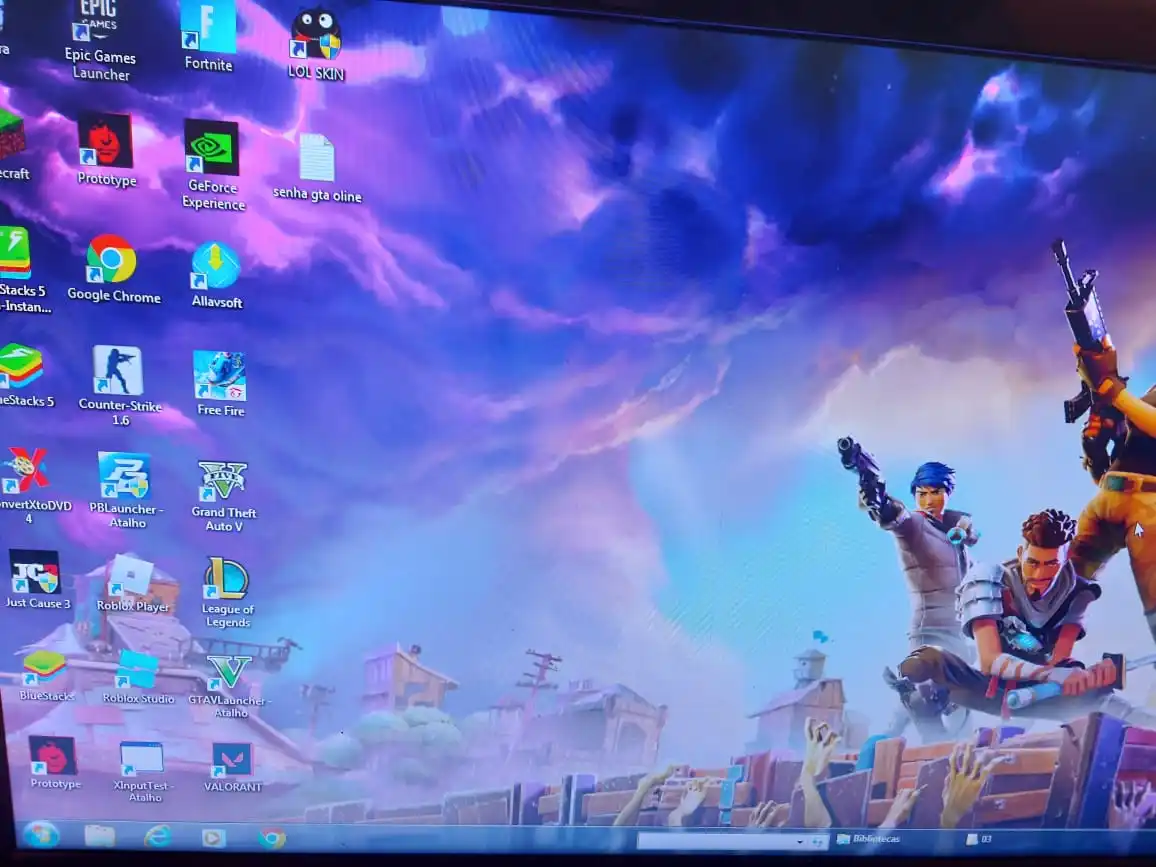The image size is (1156, 867).
Task: Open the Windows Start menu orb
Action: click(41, 835)
